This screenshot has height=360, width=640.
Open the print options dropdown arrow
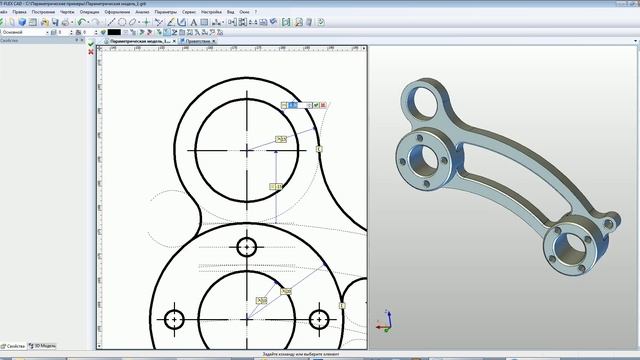(x=72, y=22)
